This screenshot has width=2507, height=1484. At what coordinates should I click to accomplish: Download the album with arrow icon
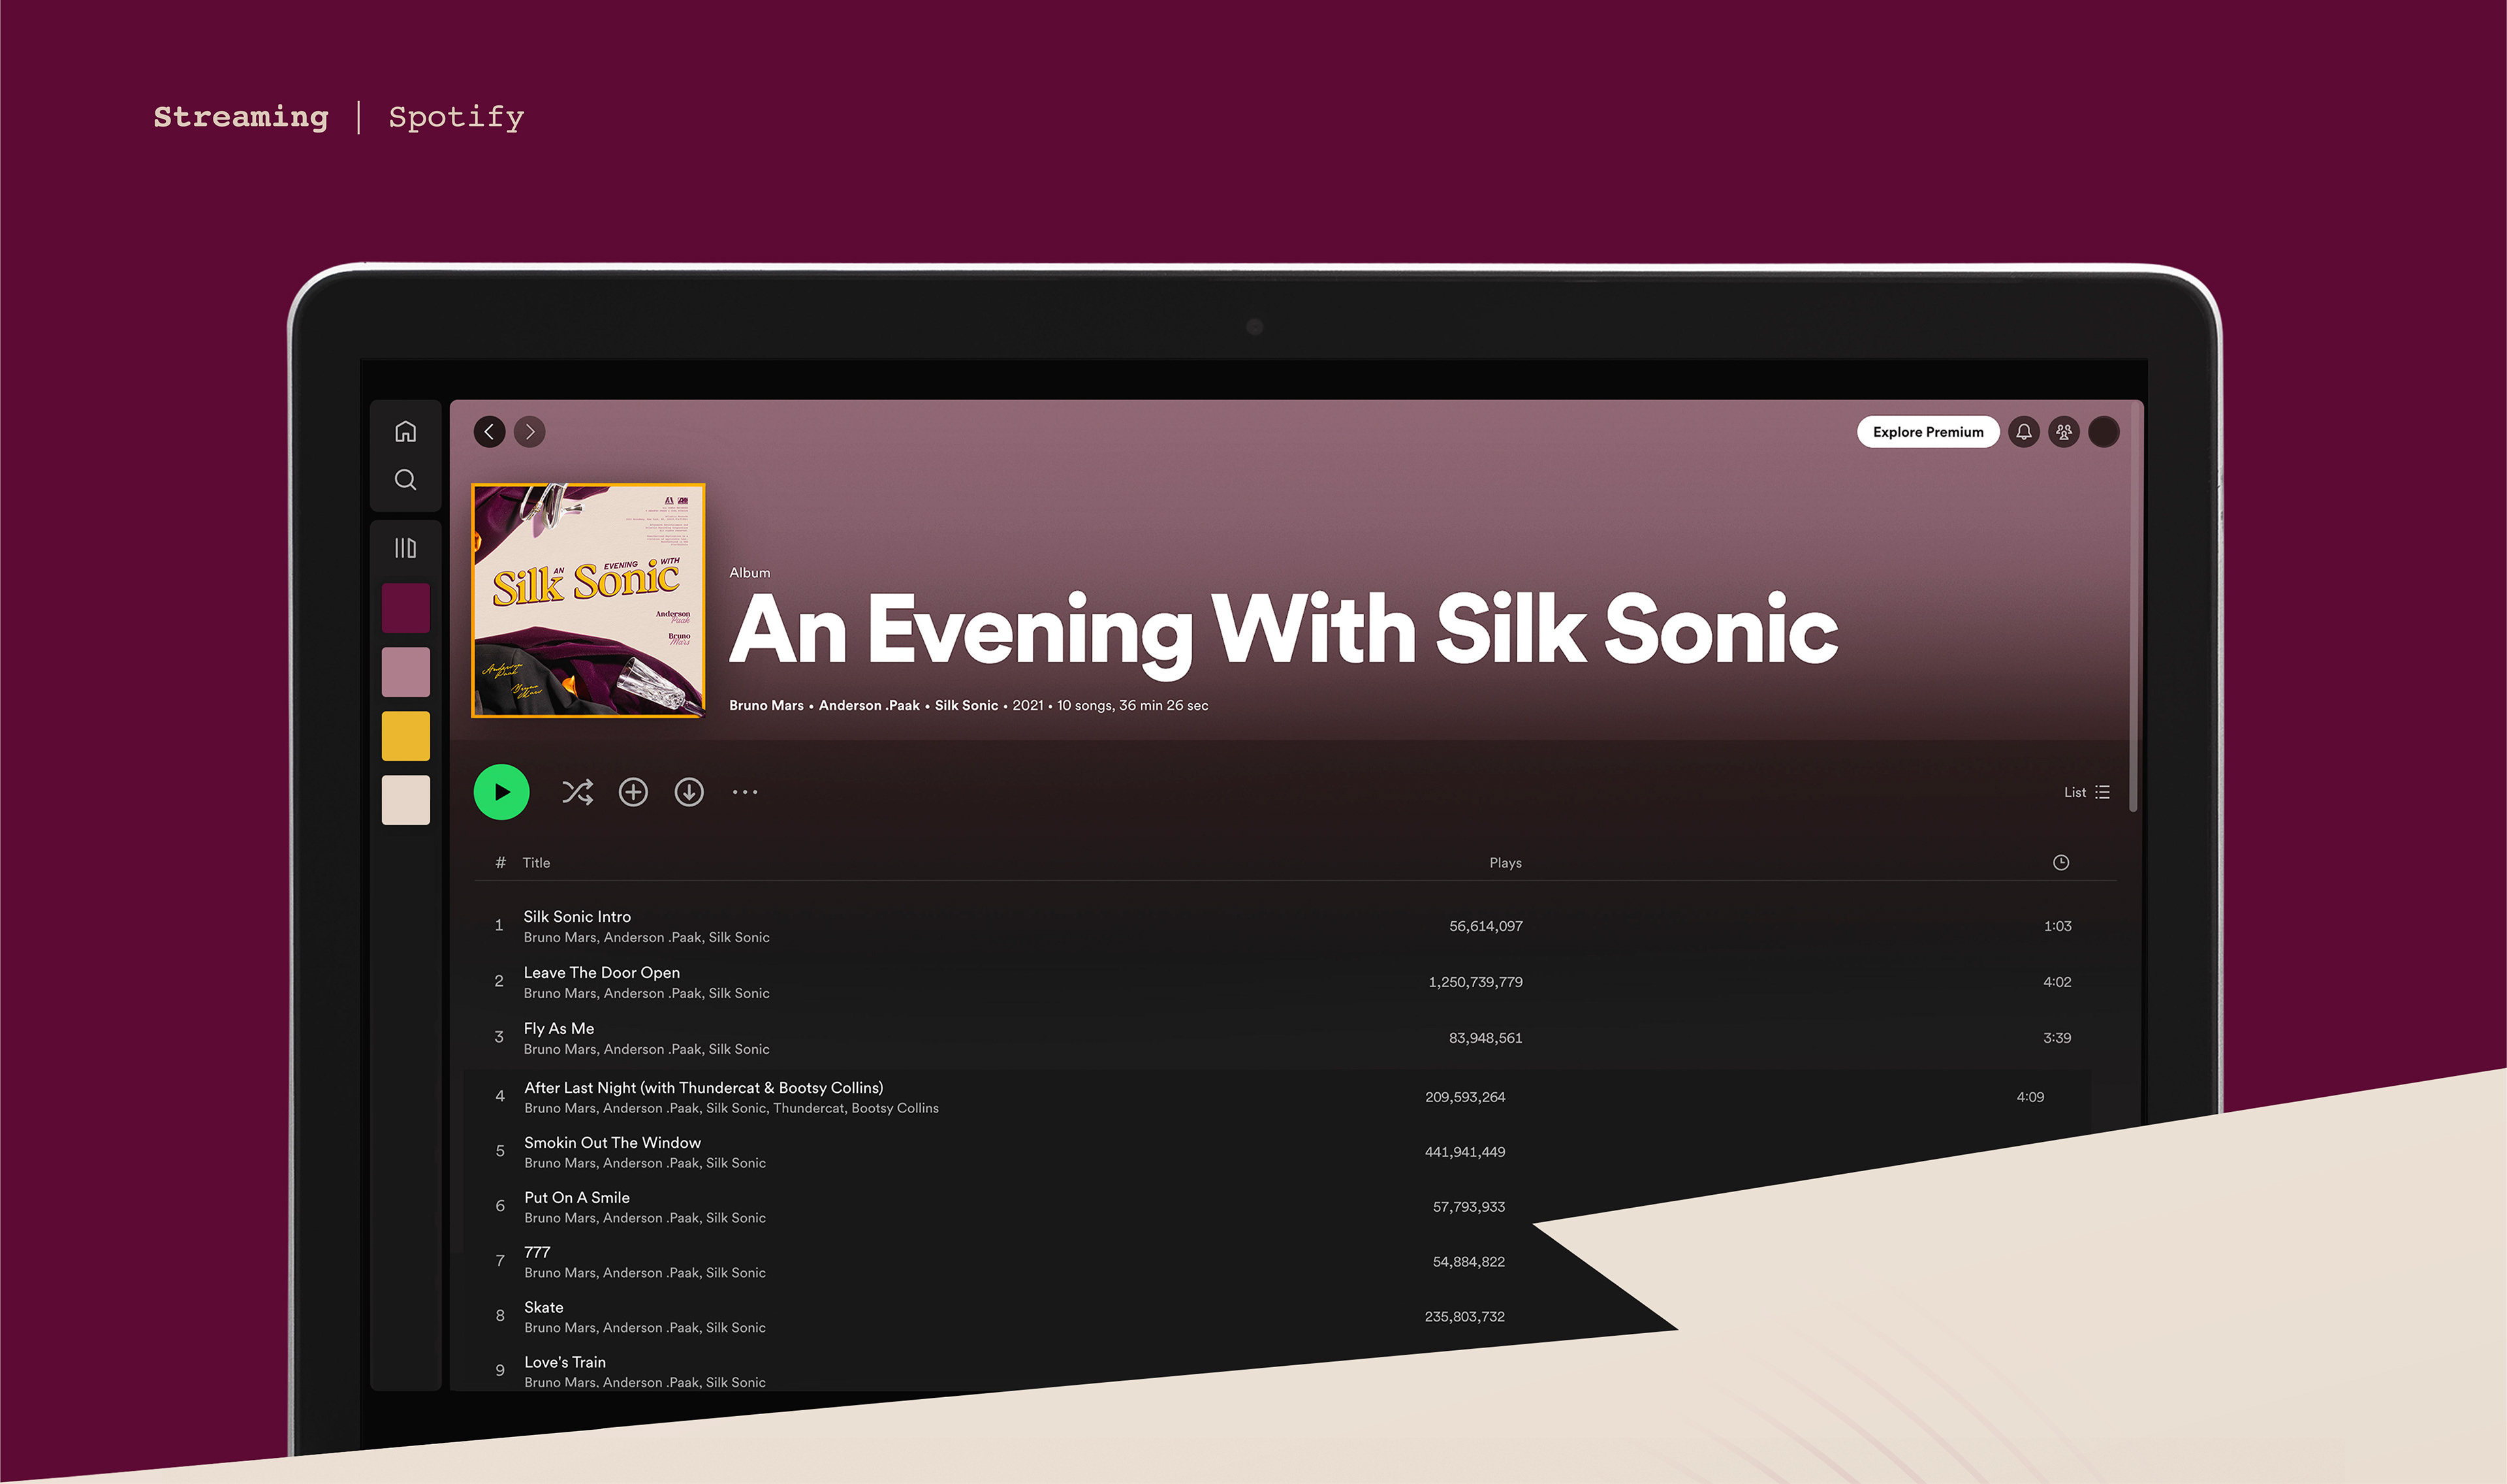[x=689, y=792]
